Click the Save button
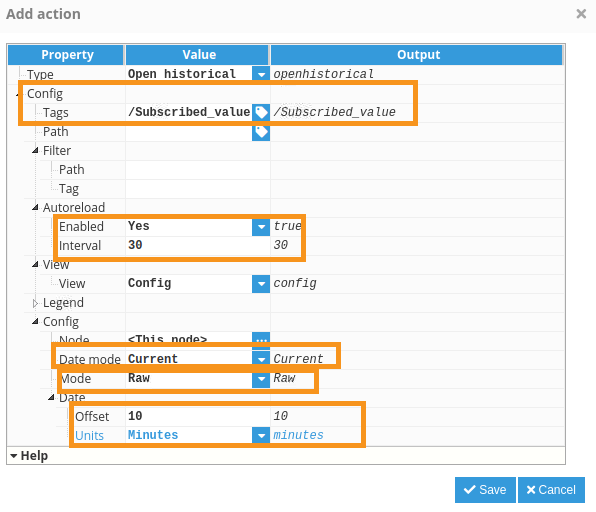 (x=485, y=490)
